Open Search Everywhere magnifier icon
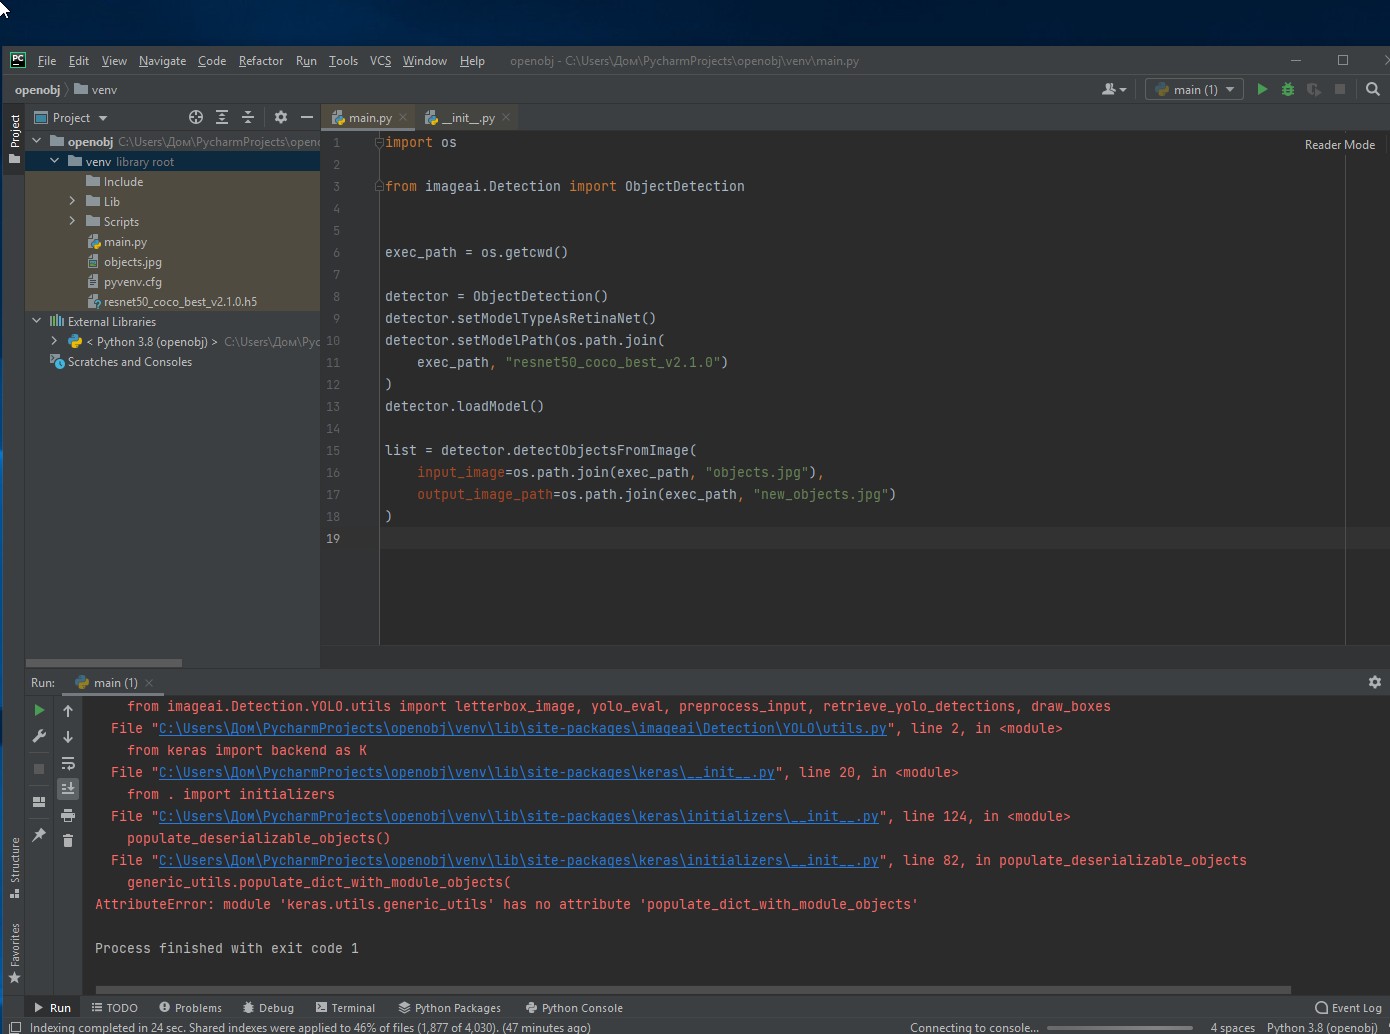Image resolution: width=1390 pixels, height=1034 pixels. [x=1373, y=89]
